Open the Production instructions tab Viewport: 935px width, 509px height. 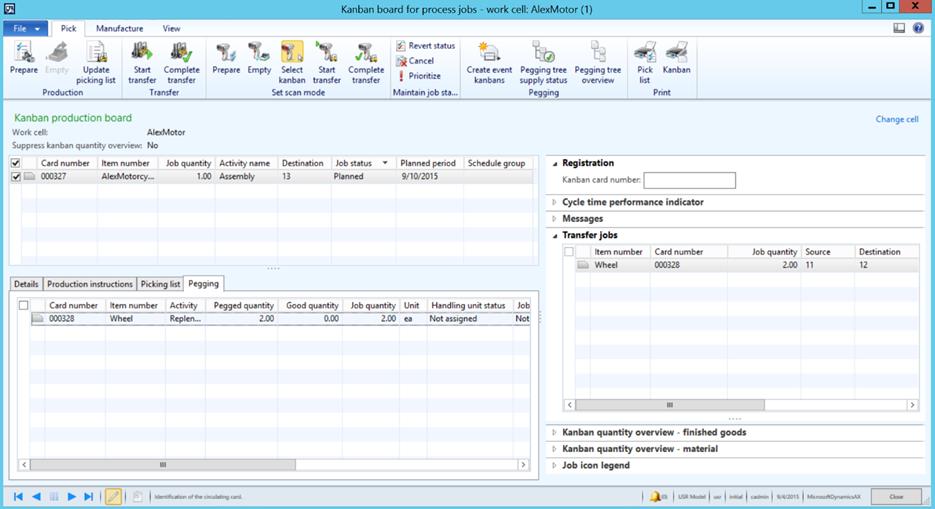(x=90, y=284)
